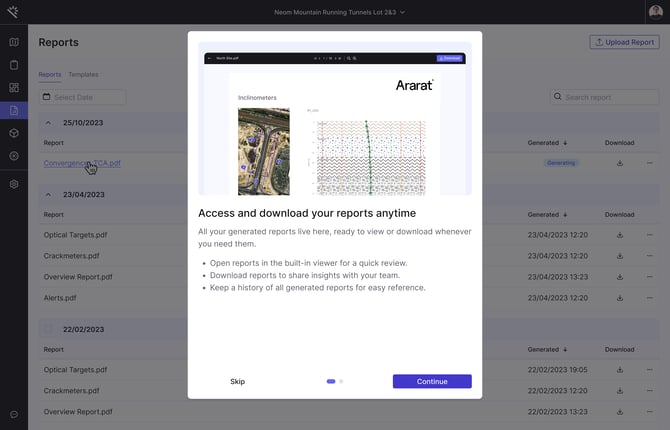Download Alerts.pdf from 23/04/2023
Image resolution: width=670 pixels, height=430 pixels.
coord(620,297)
